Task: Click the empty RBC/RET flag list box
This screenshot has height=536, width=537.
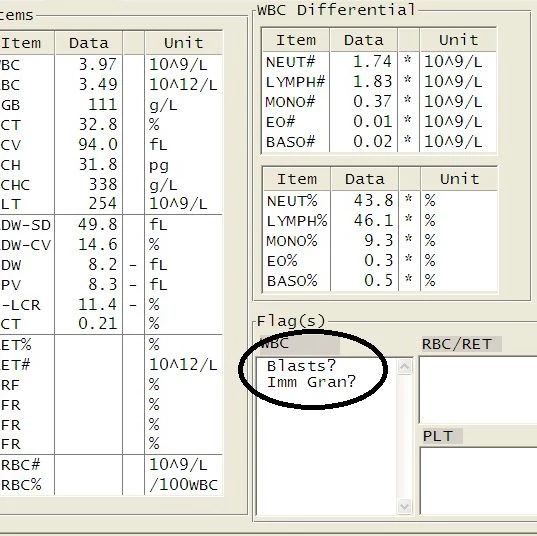Action: click(478, 389)
